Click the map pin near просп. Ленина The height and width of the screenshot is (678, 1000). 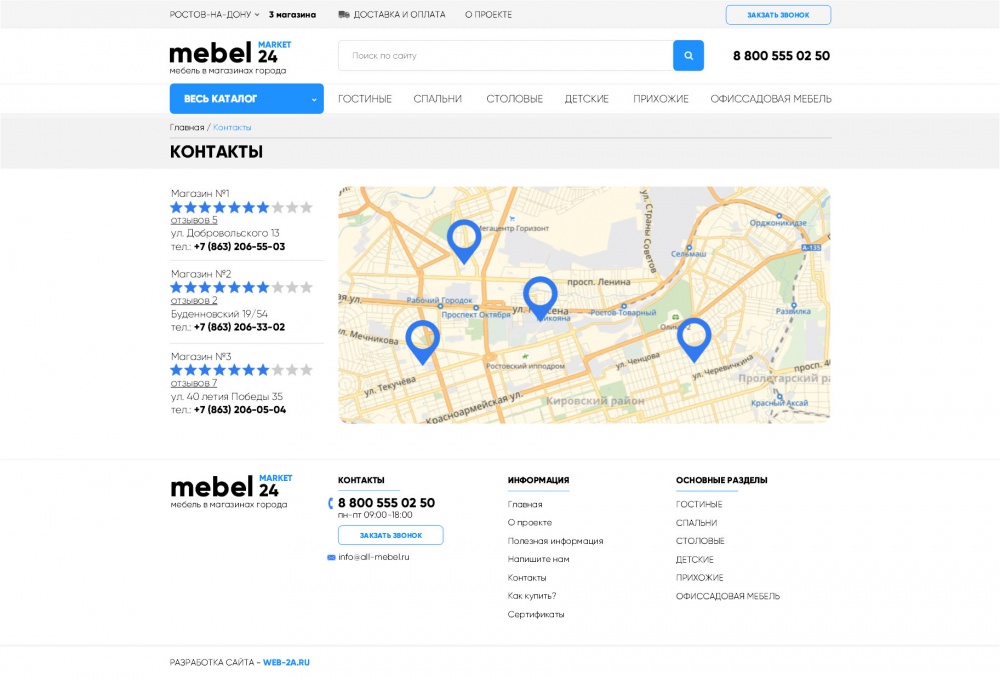click(x=540, y=298)
